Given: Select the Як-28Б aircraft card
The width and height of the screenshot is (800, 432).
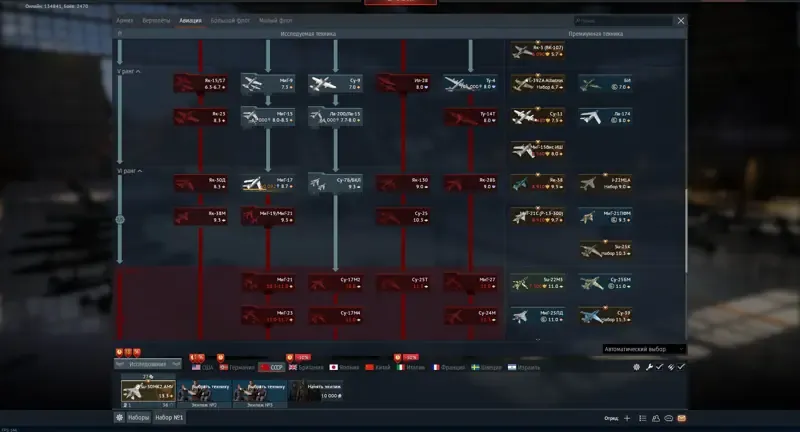Looking at the screenshot, I should tap(470, 183).
